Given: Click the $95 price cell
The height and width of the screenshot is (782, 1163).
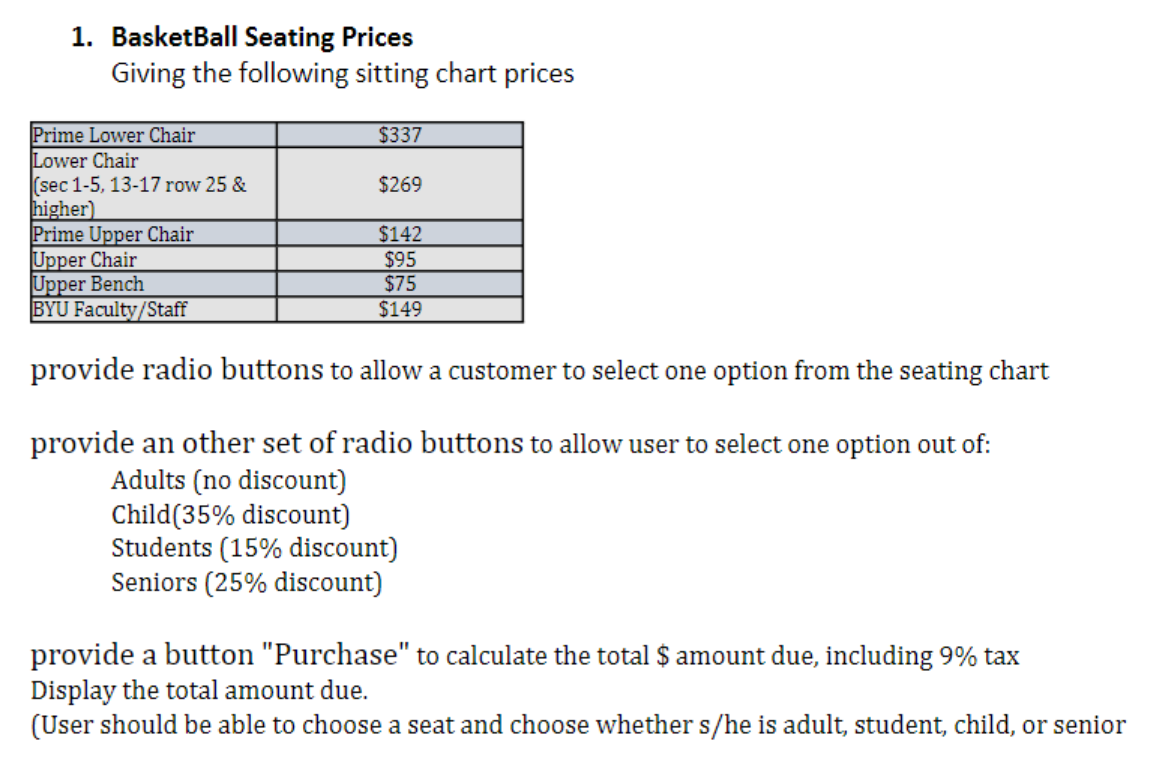Looking at the screenshot, I should 400,260.
